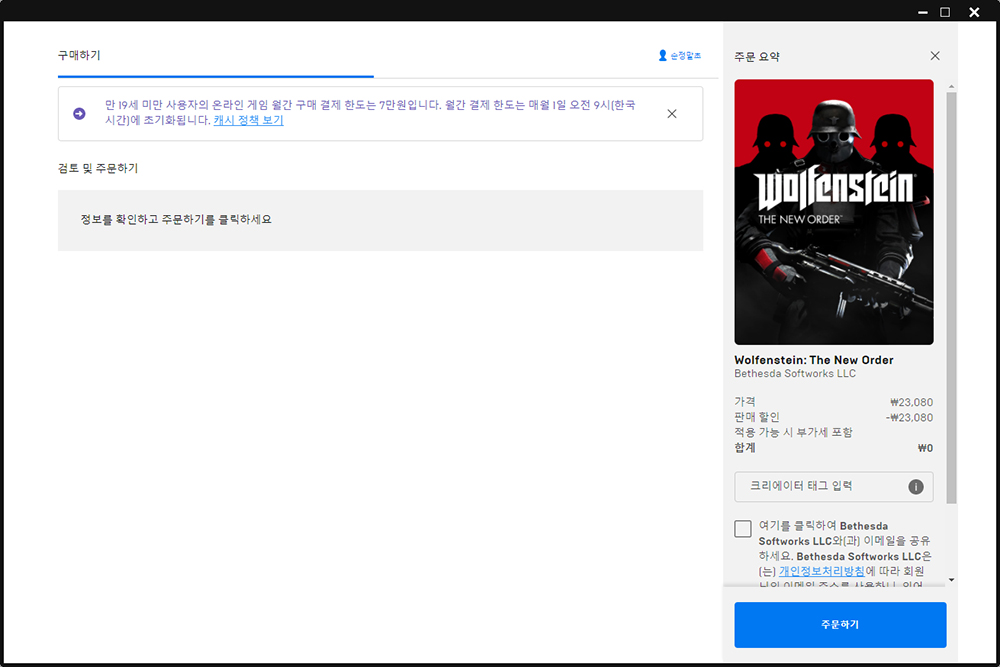Click the ₩0 total value
Viewport: 1000px width, 667px height.
[x=925, y=448]
